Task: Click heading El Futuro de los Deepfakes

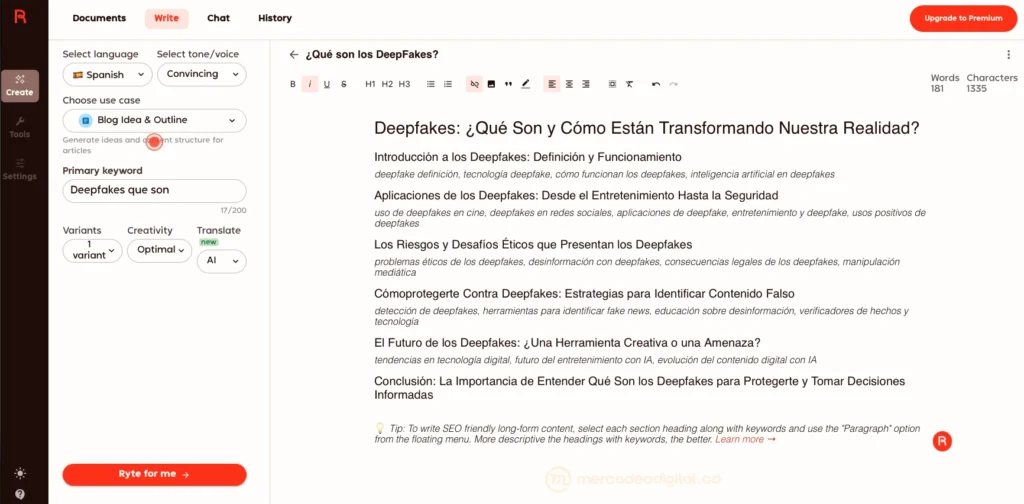Action: pyautogui.click(x=567, y=343)
